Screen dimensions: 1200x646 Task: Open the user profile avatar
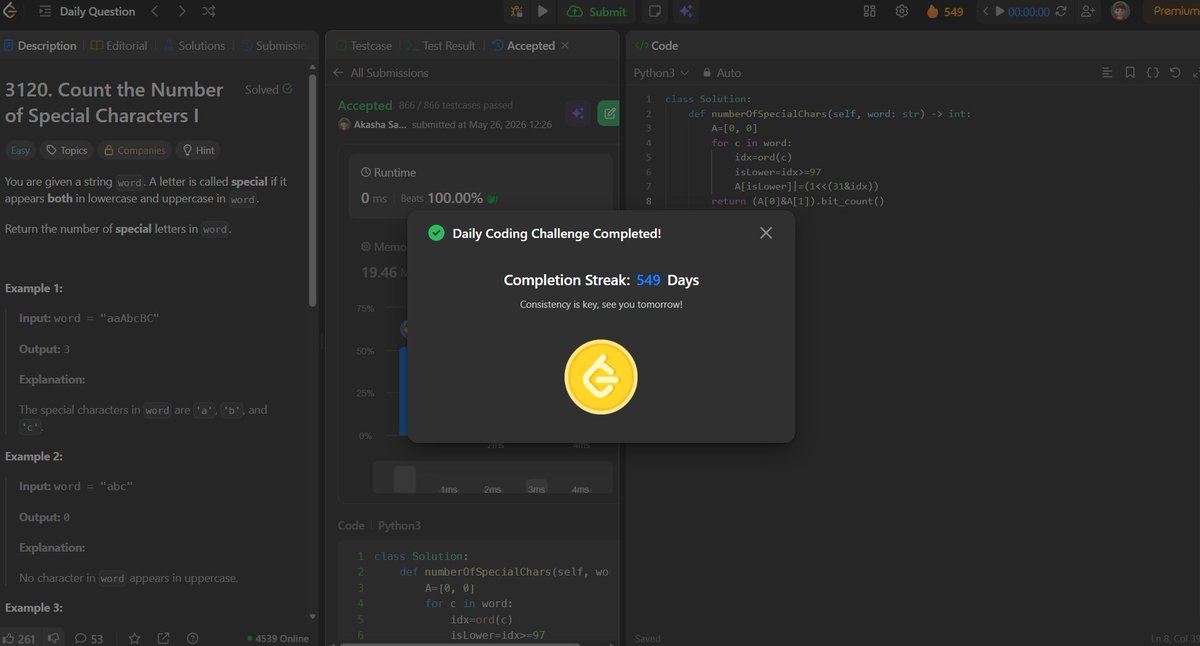(x=1121, y=11)
